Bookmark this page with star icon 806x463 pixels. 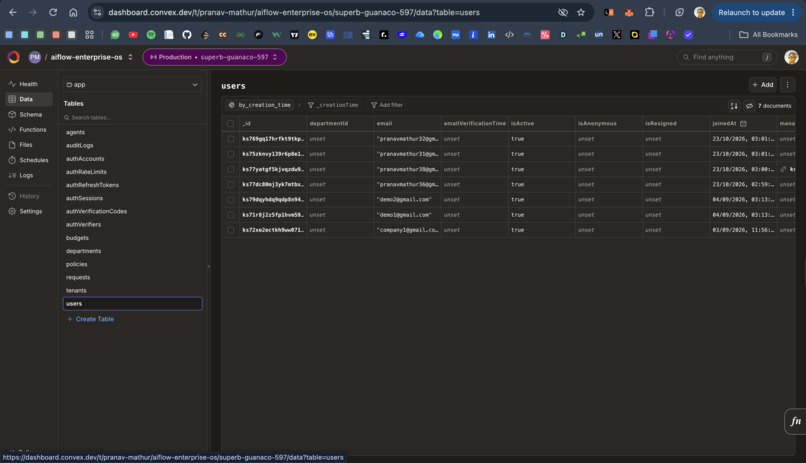[x=581, y=12]
